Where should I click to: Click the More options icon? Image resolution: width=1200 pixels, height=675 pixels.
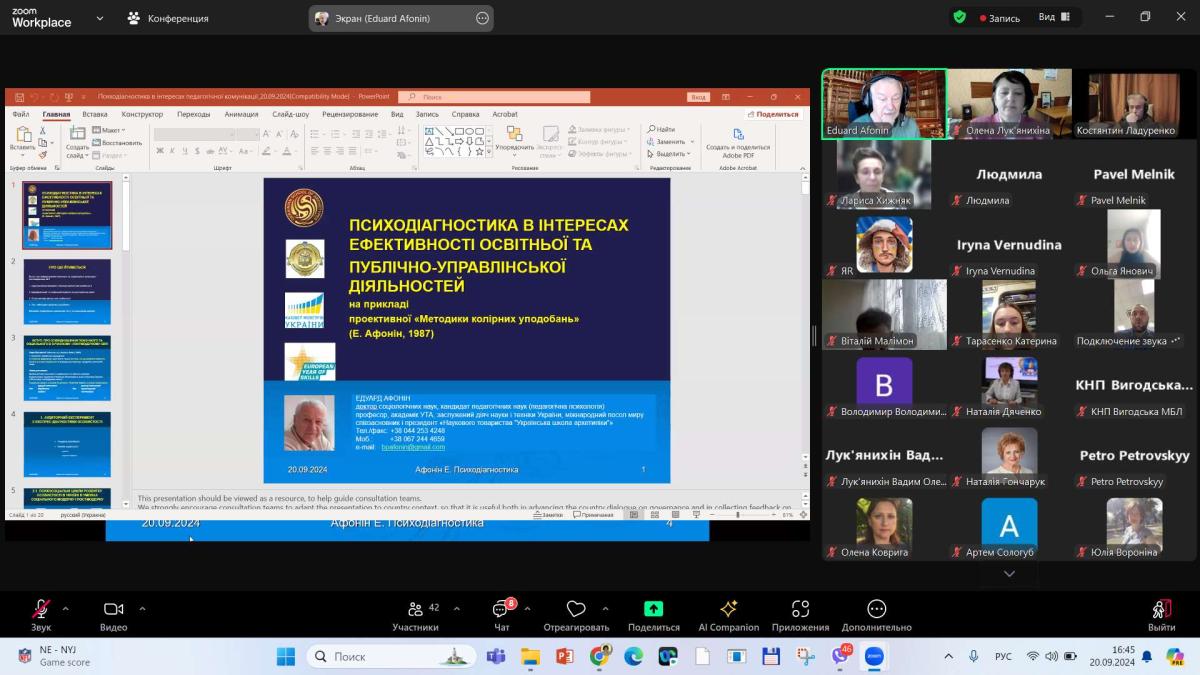(876, 609)
